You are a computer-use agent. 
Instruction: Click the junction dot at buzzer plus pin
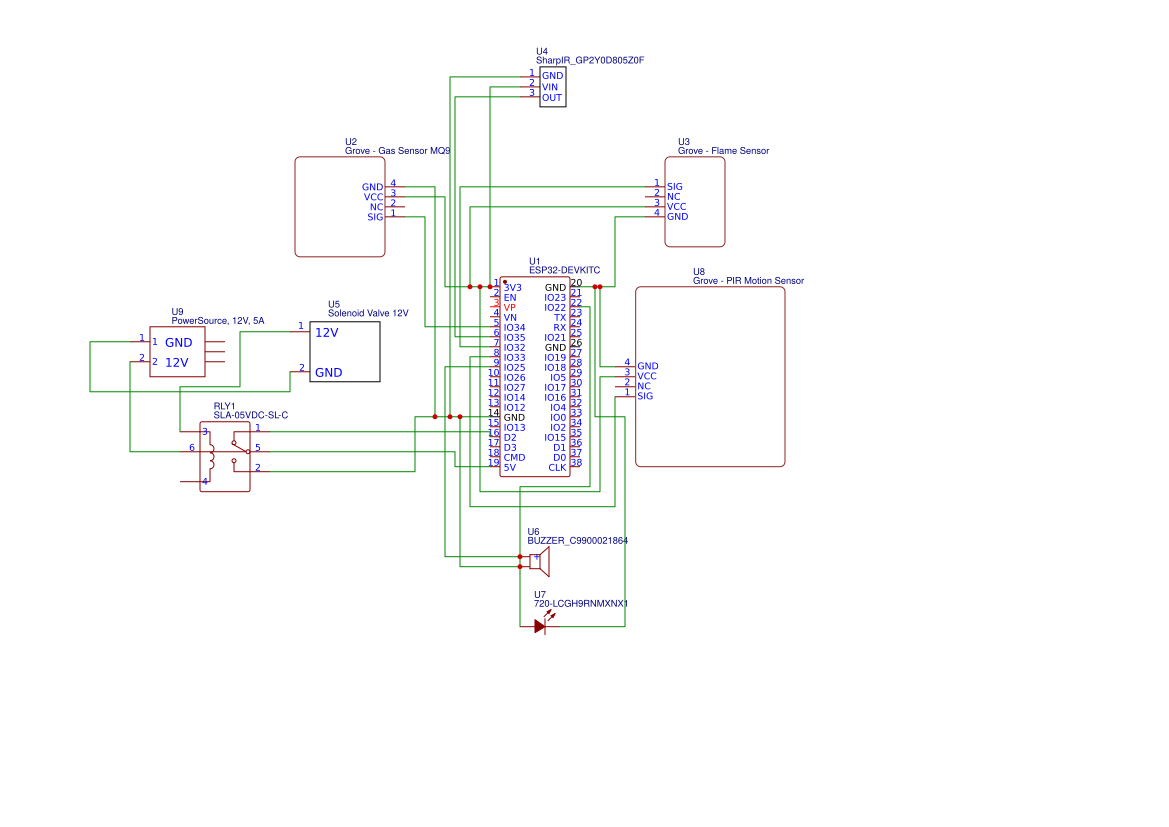click(520, 557)
